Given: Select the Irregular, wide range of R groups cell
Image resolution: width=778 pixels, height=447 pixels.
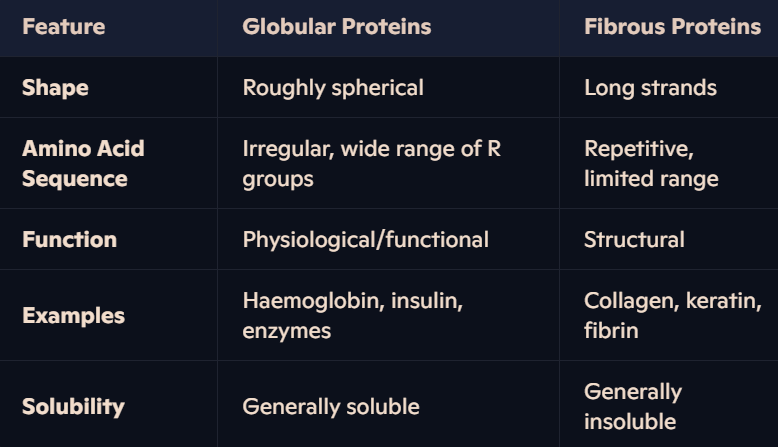Looking at the screenshot, I should (x=372, y=164).
